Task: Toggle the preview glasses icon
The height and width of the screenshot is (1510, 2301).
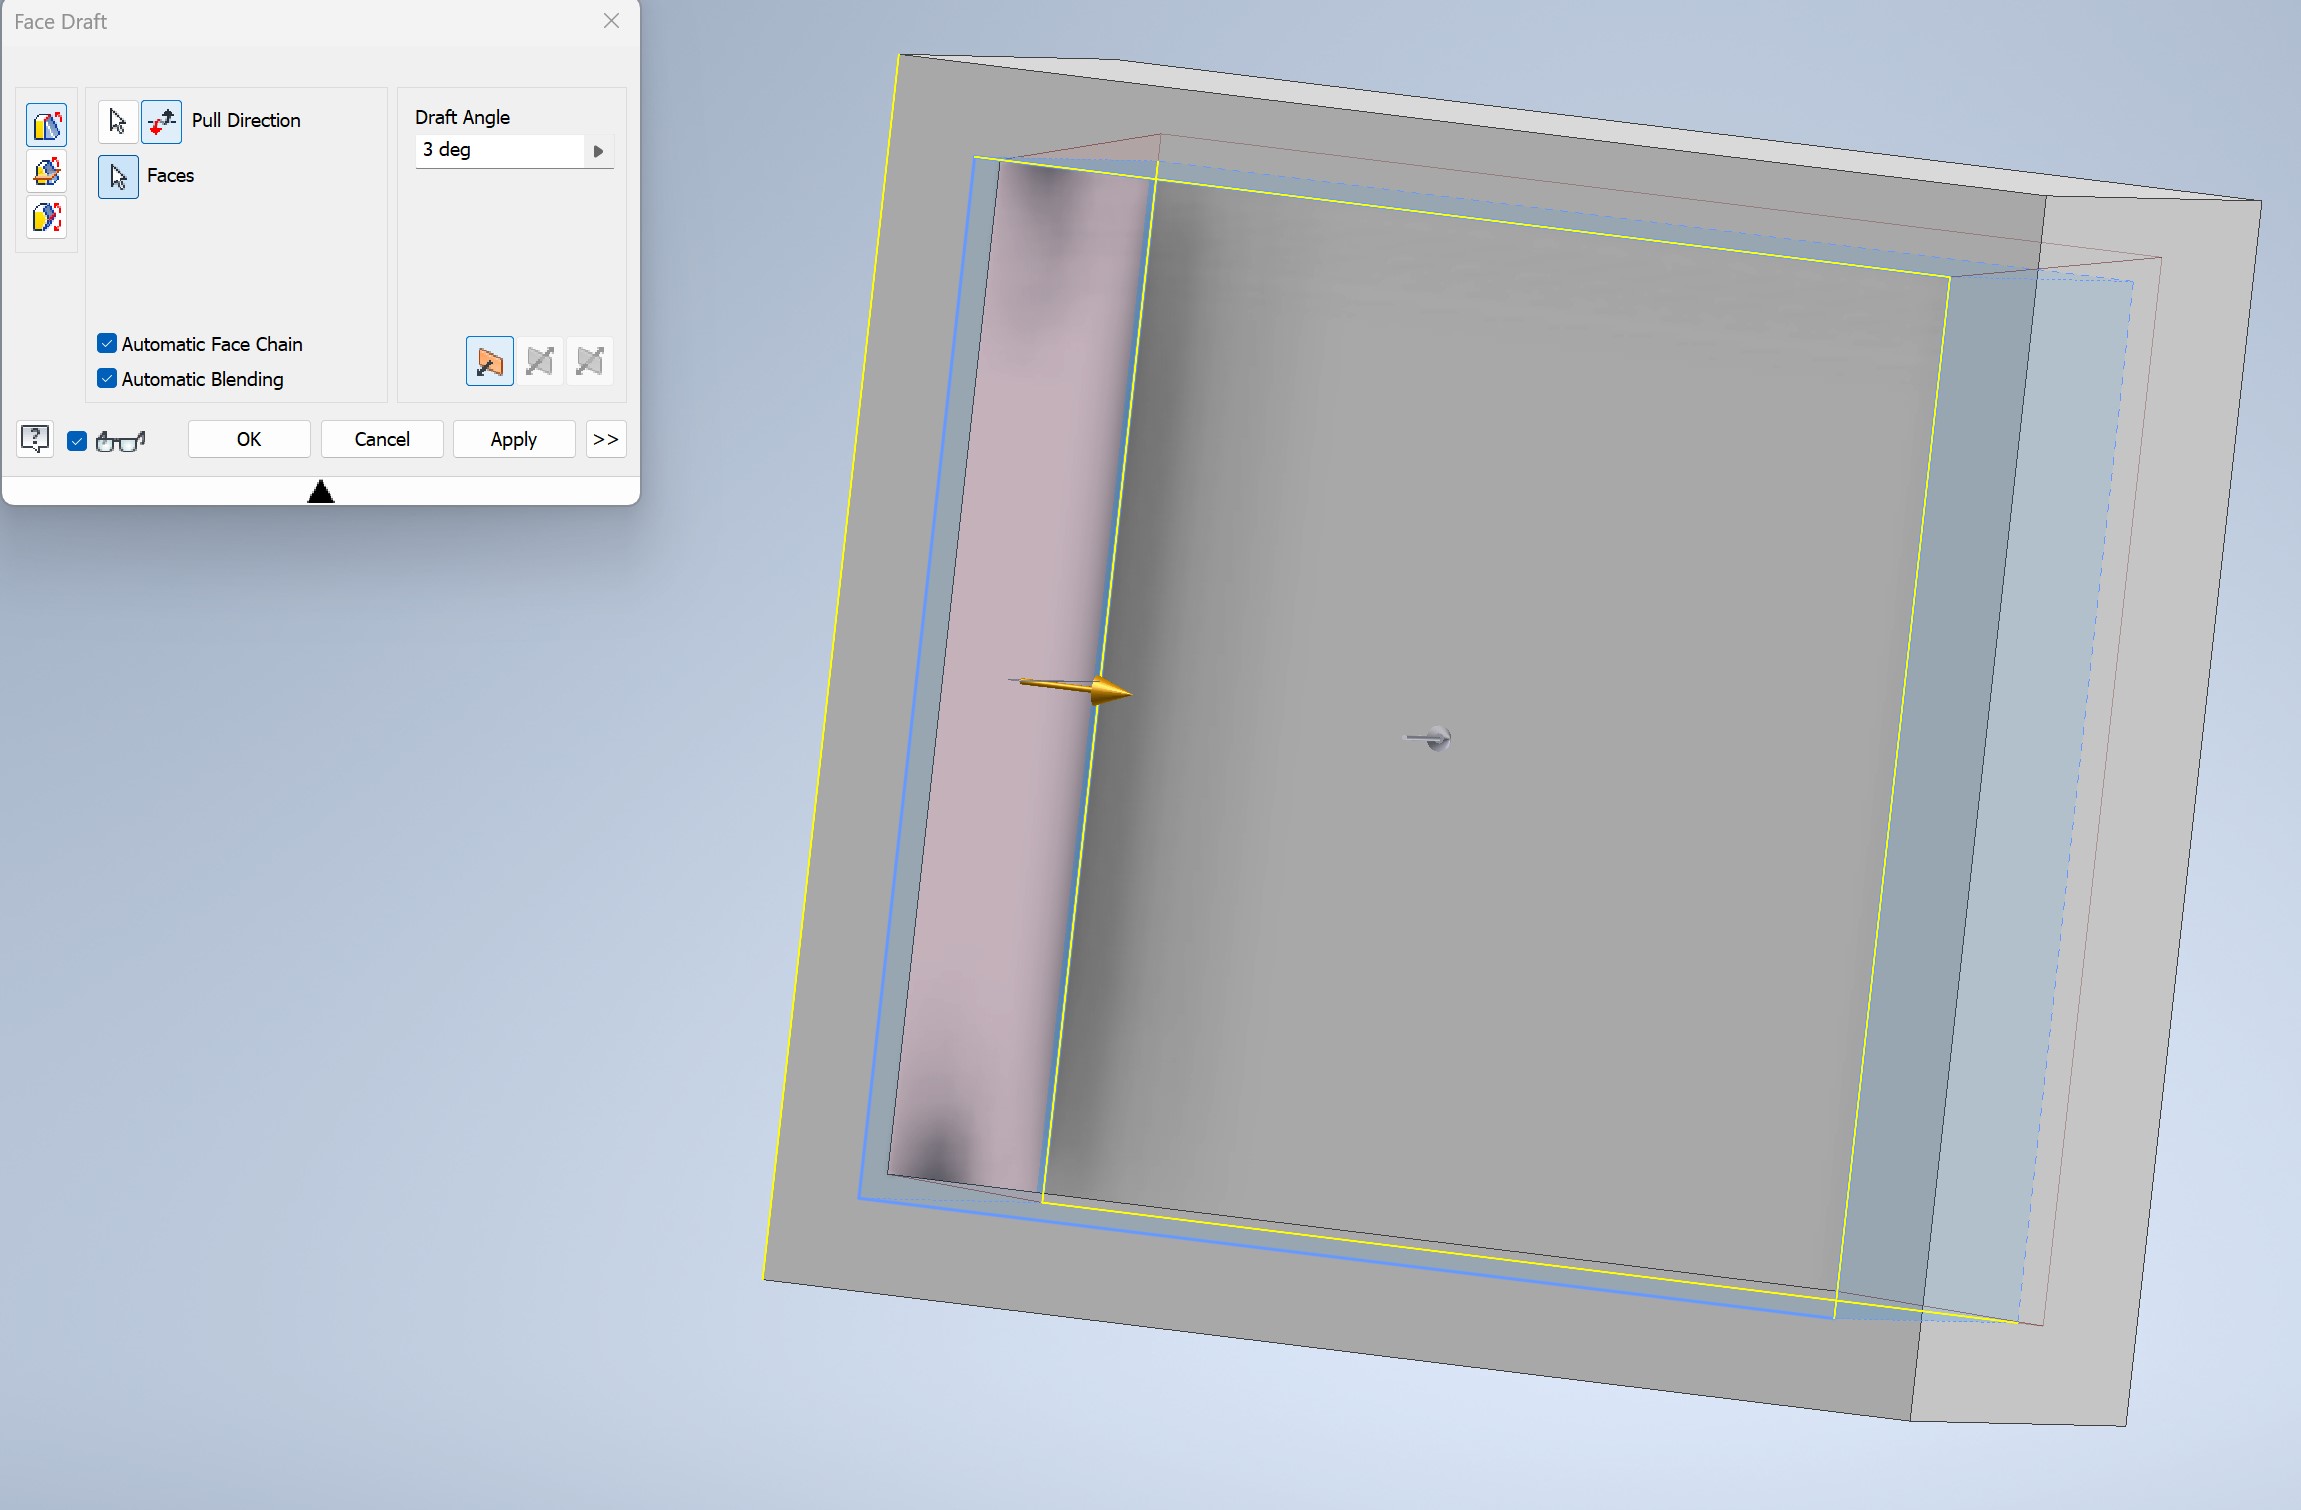Action: (121, 441)
